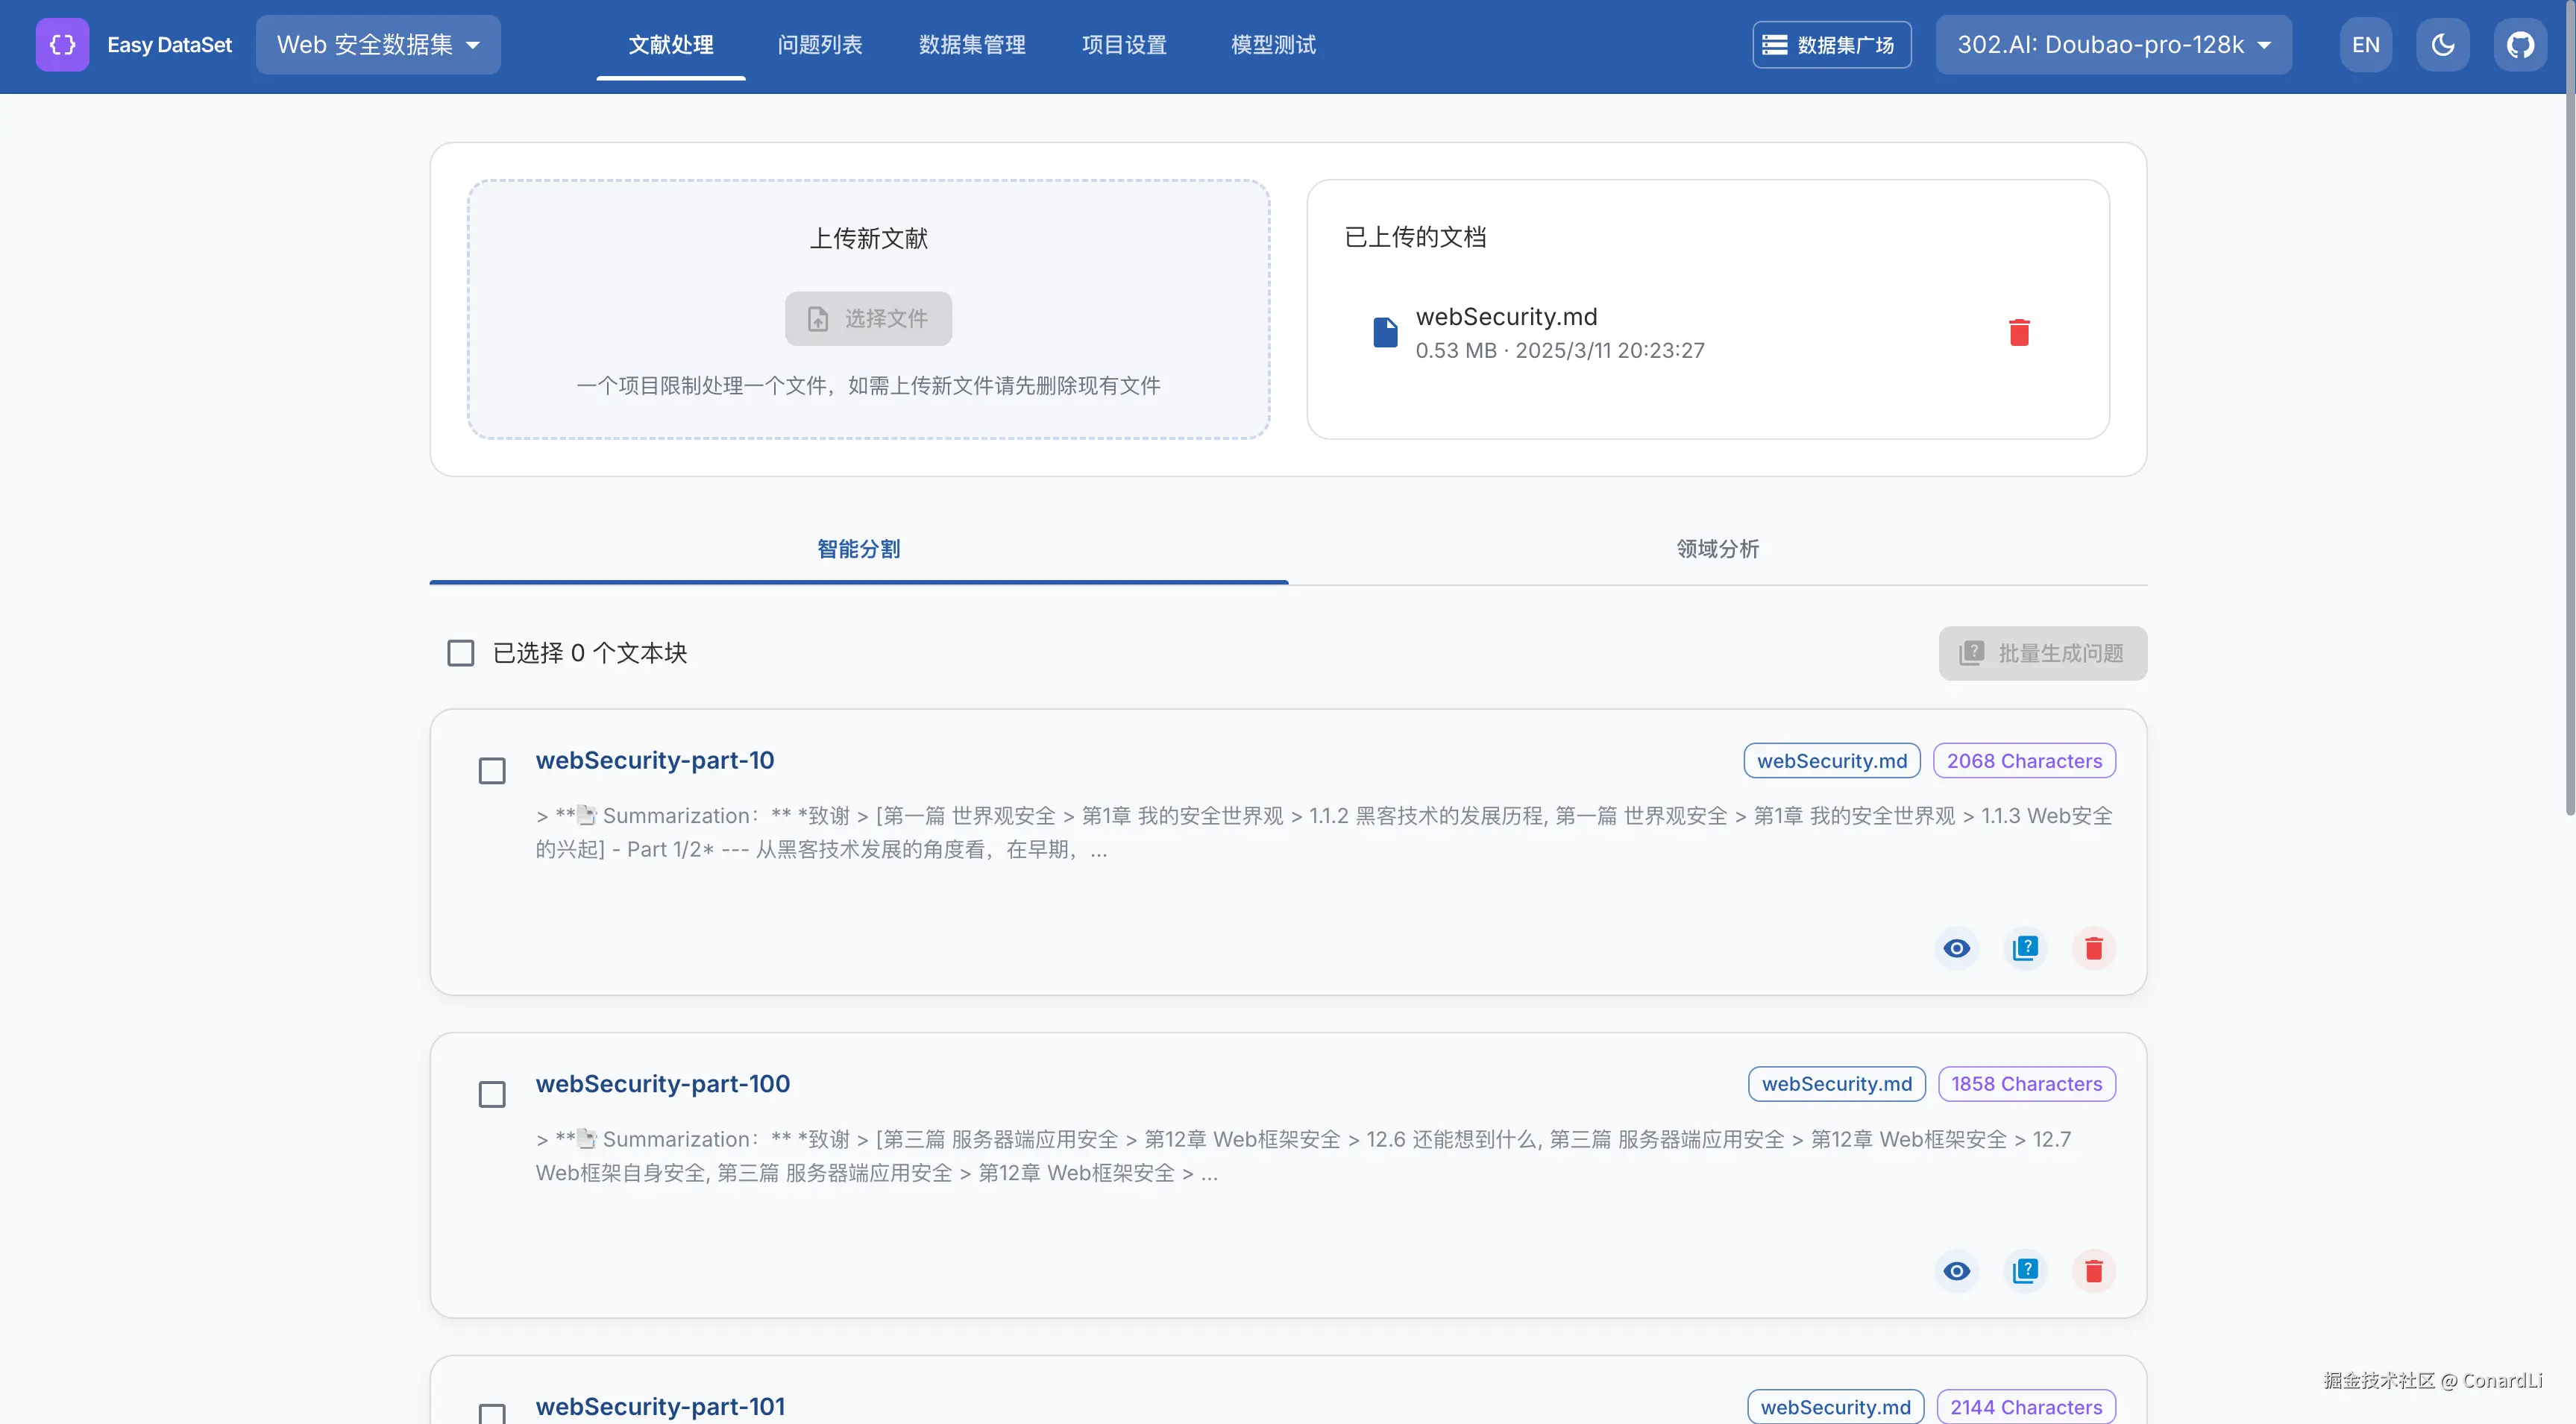
Task: Generate questions for webSecurity-part-100 chunk
Action: coord(2025,1270)
